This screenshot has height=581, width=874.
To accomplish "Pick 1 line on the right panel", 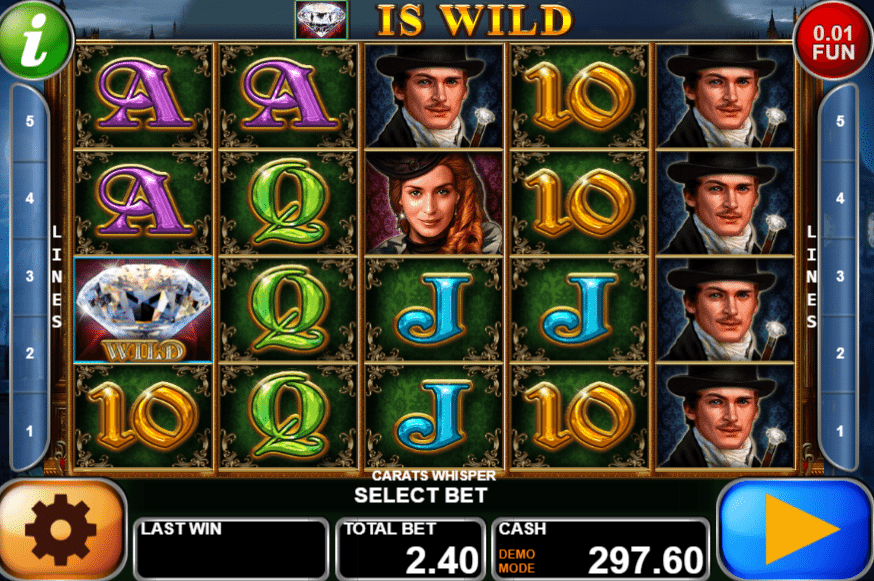I will click(839, 430).
